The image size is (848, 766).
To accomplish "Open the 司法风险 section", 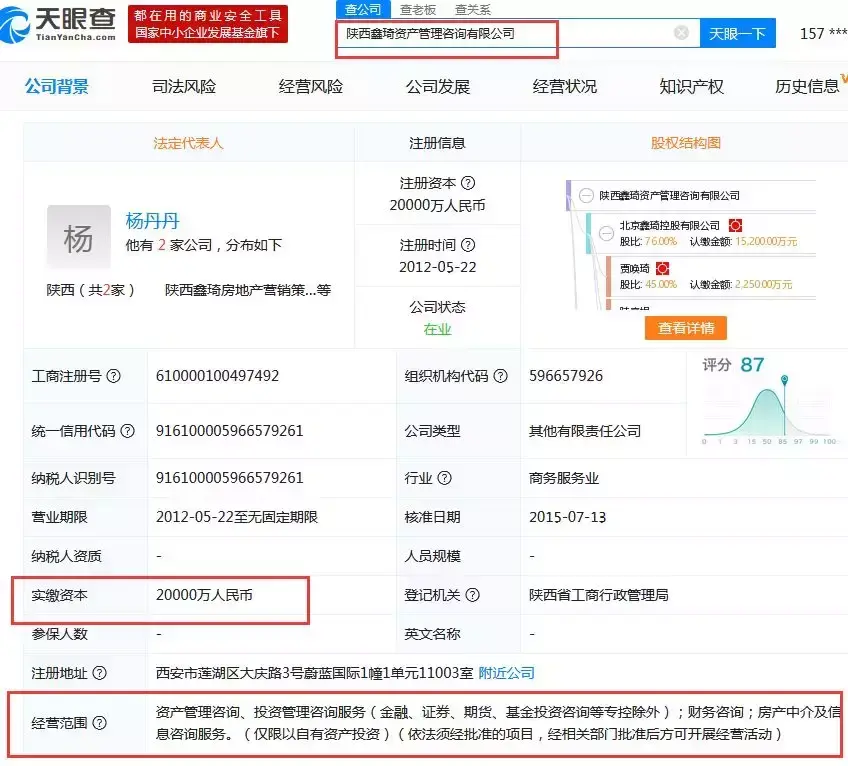I will pyautogui.click(x=184, y=87).
